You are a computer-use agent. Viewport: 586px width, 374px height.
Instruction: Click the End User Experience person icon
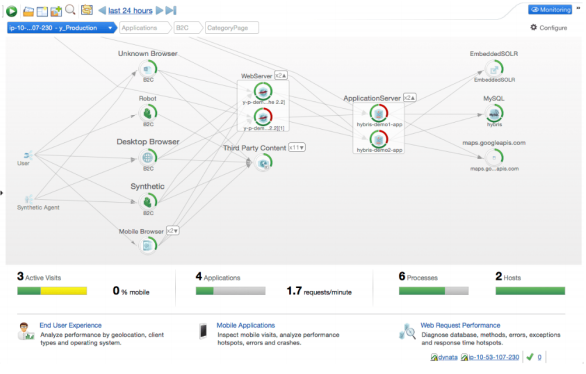[x=25, y=331]
